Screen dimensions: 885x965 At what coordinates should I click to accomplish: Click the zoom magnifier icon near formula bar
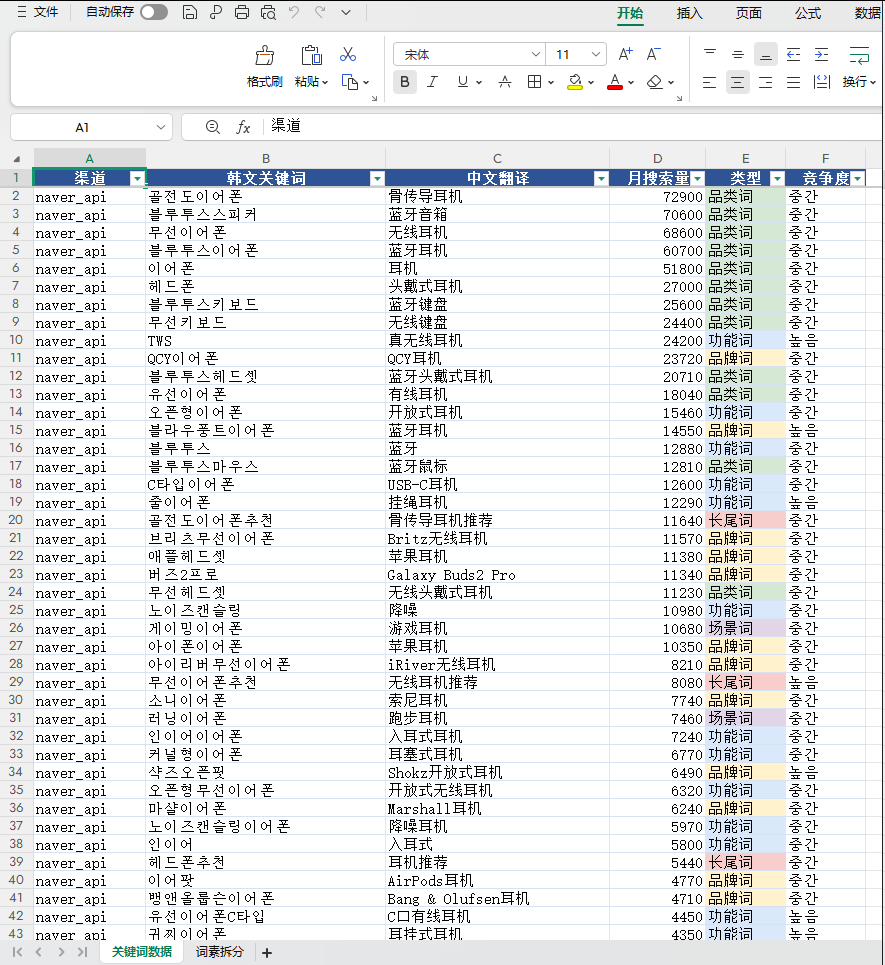213,127
